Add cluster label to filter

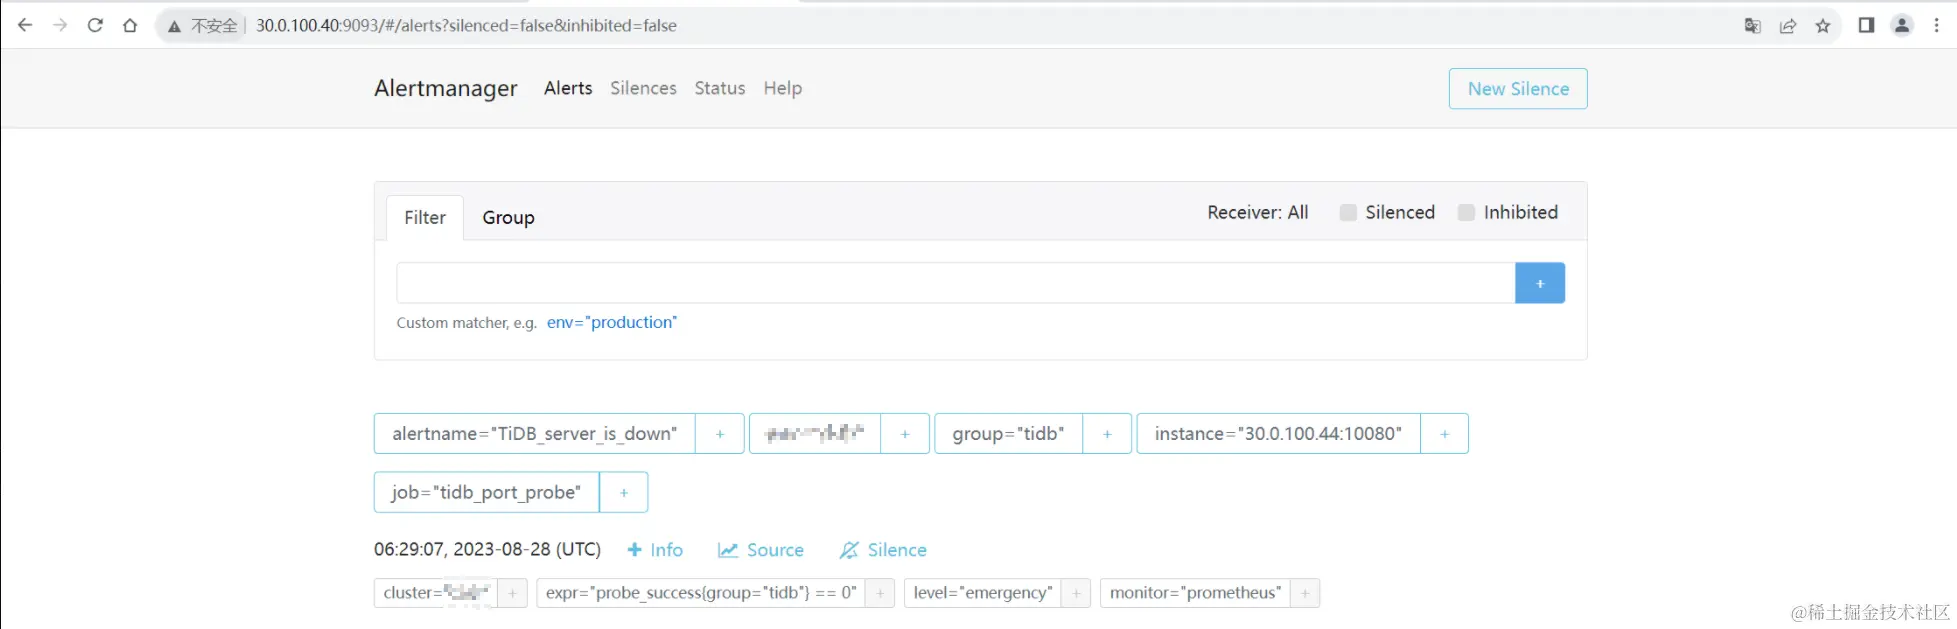click(512, 593)
